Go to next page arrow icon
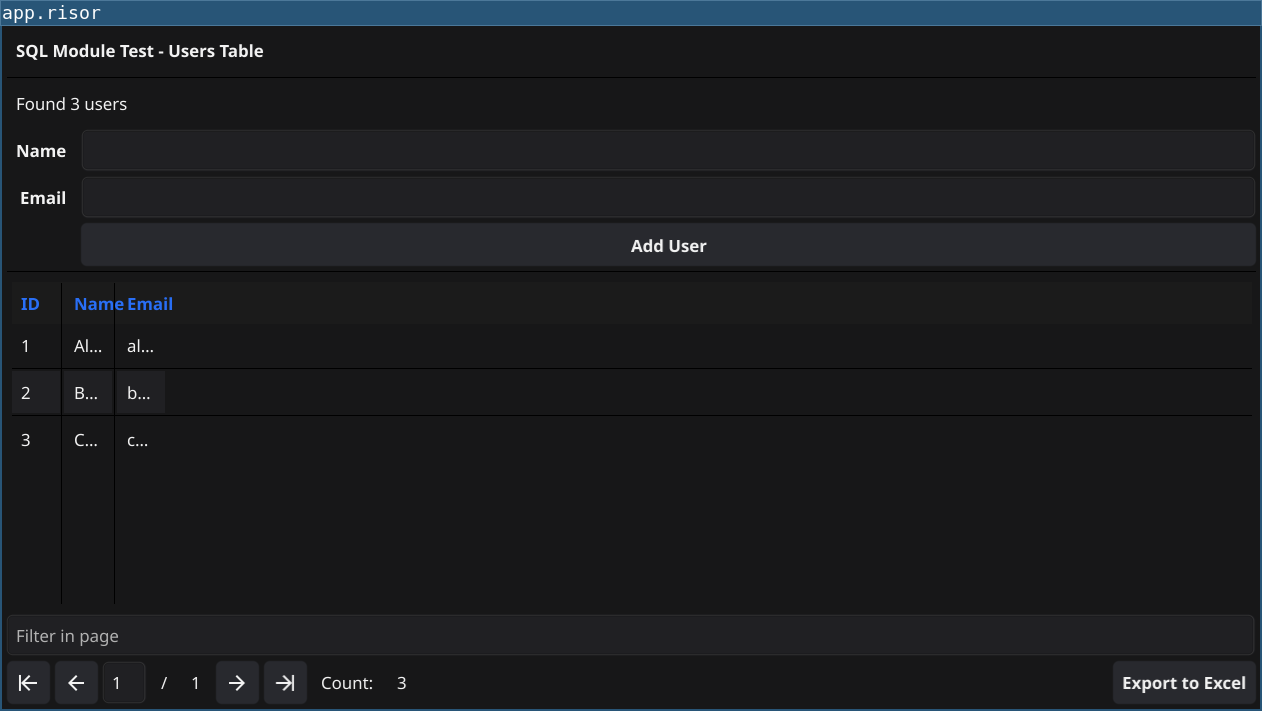 point(237,683)
